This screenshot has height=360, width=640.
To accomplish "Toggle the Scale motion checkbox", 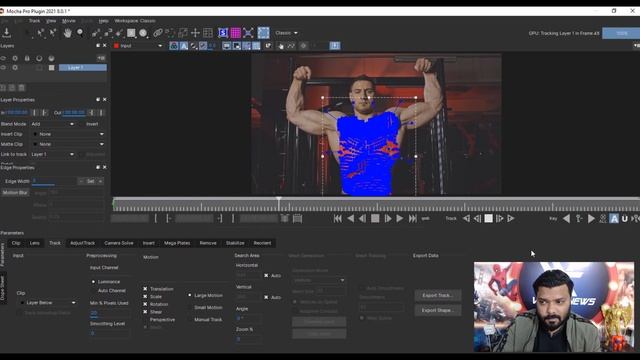I will [x=145, y=296].
